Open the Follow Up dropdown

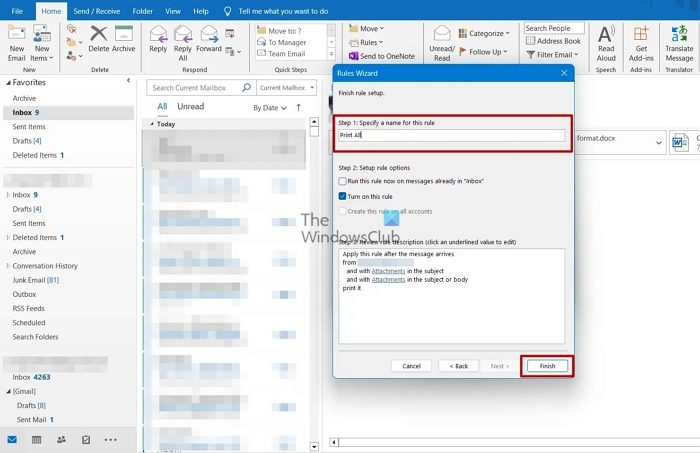coord(483,52)
